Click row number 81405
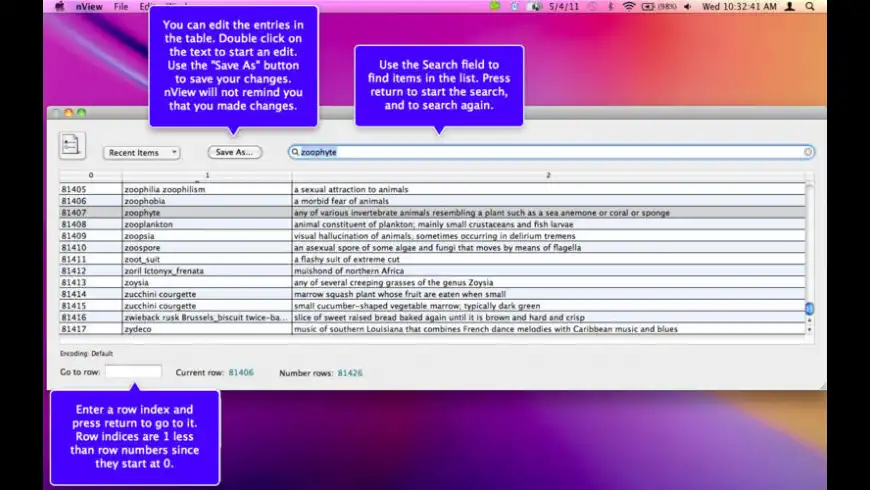This screenshot has height=490, width=870. click(74, 189)
